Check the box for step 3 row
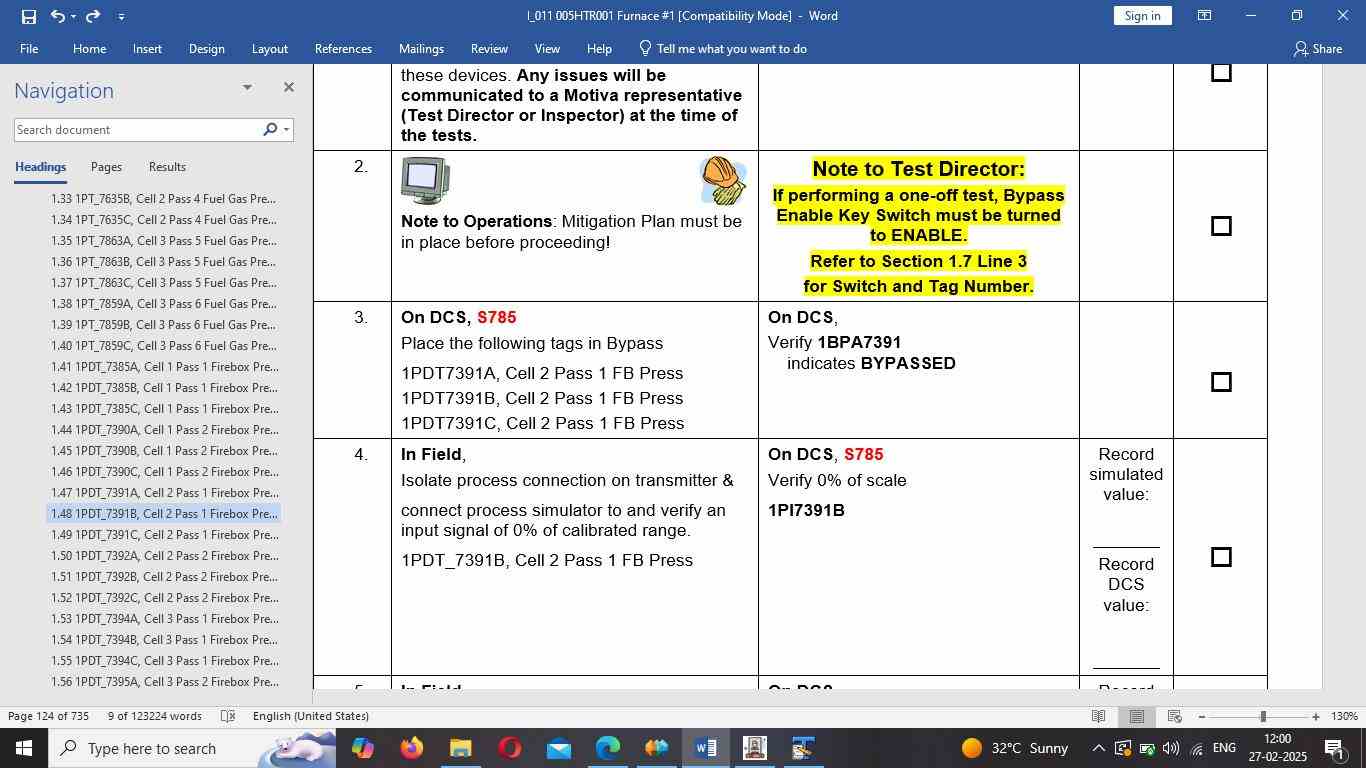Screen dimensions: 1366x768 tap(1221, 382)
